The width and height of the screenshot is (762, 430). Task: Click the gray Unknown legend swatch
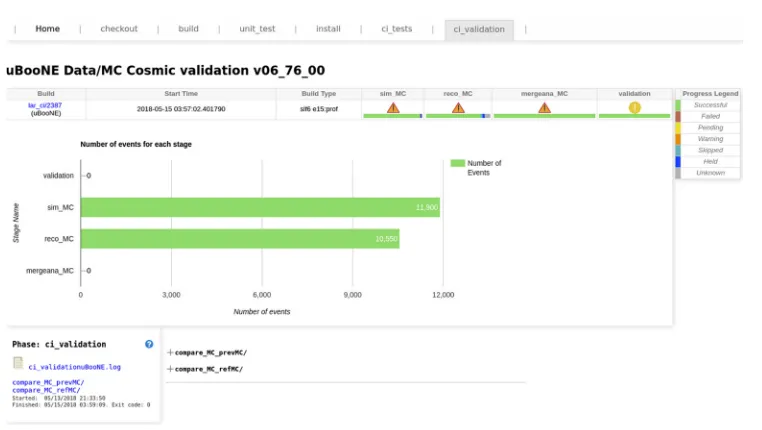click(678, 173)
